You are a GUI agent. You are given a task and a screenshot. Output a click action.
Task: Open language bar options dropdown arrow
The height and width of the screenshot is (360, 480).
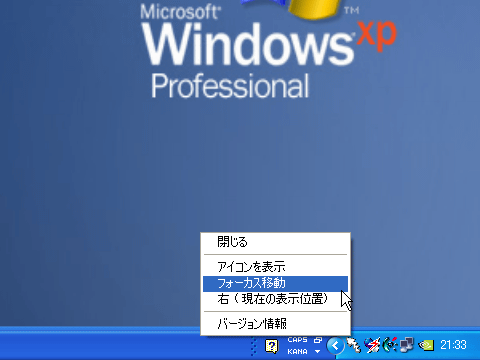pyautogui.click(x=318, y=352)
